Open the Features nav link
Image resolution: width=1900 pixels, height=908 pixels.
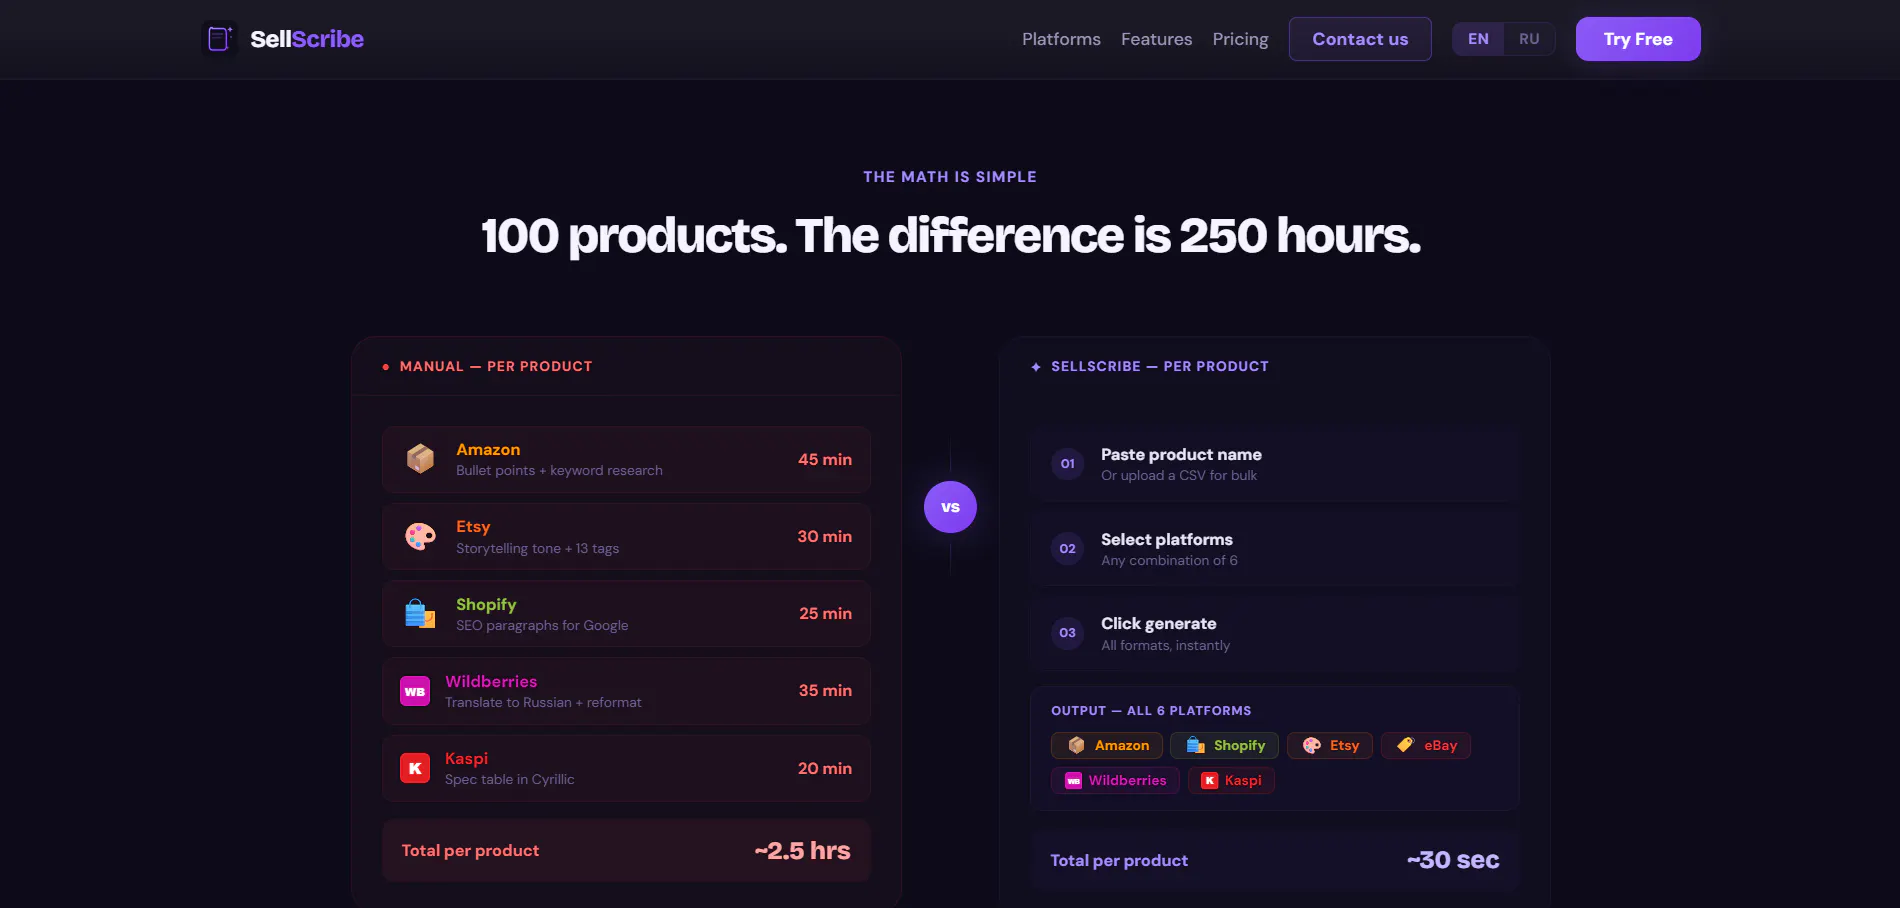tap(1156, 39)
